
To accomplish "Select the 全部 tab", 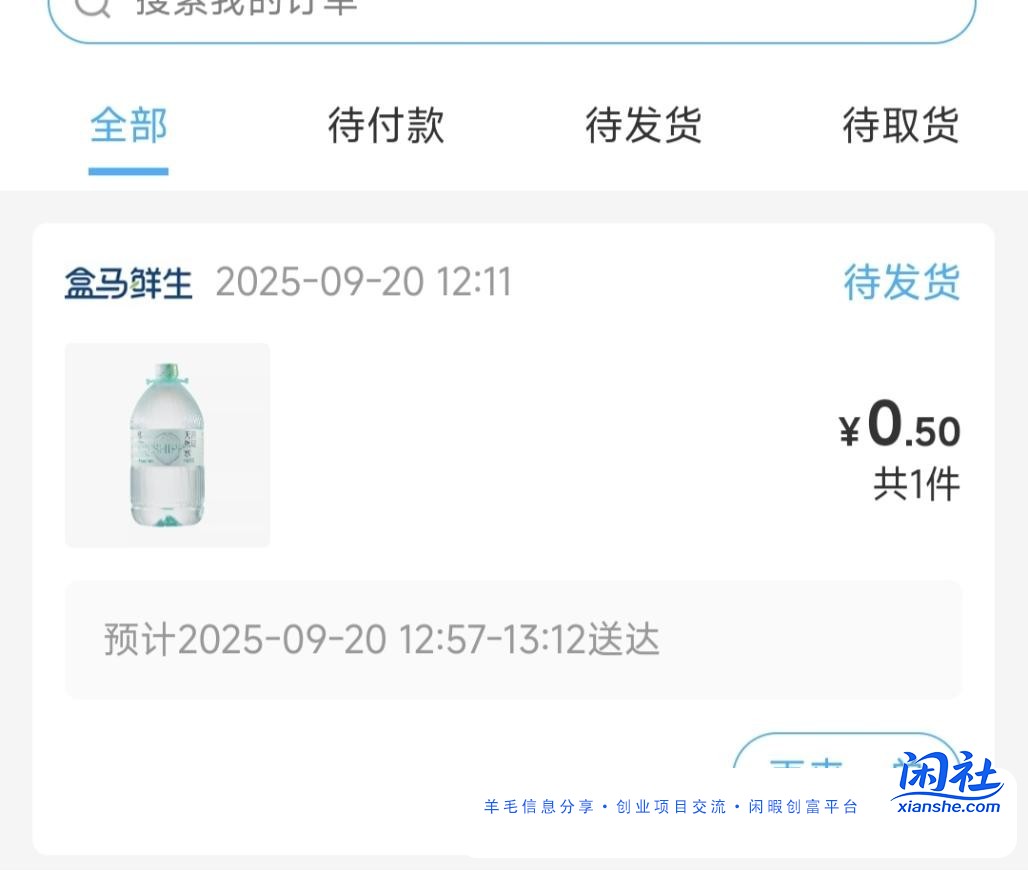I will coord(128,125).
